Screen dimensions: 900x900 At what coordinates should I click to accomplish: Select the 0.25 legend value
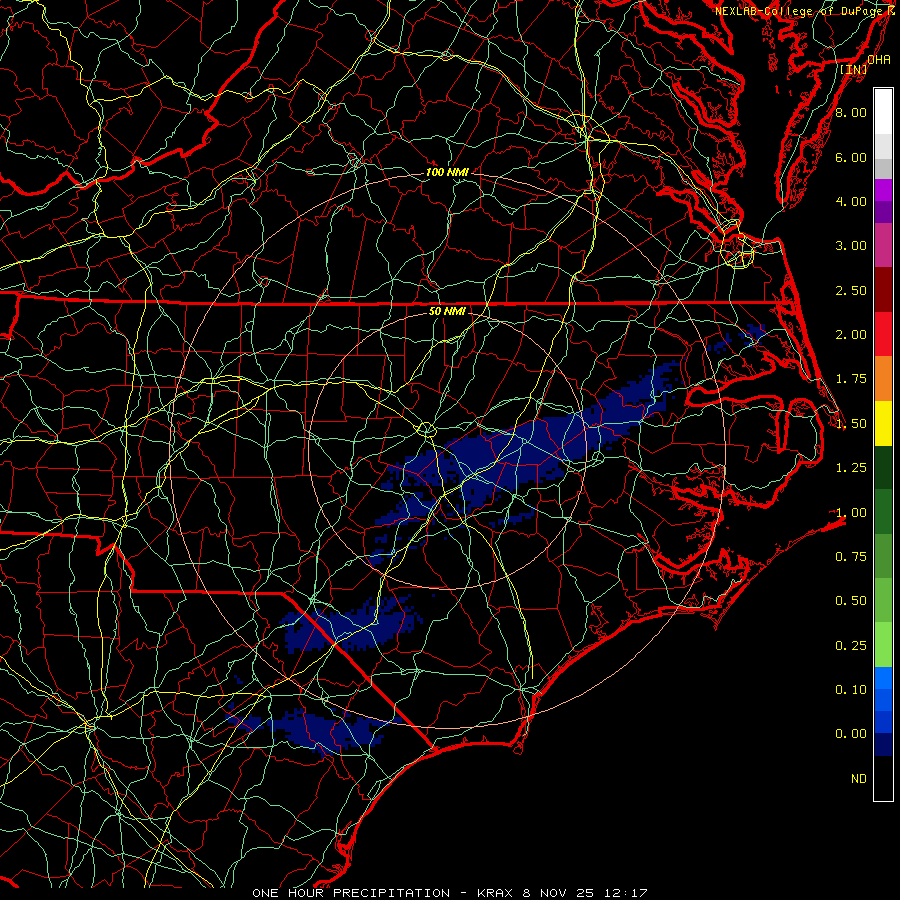[851, 646]
